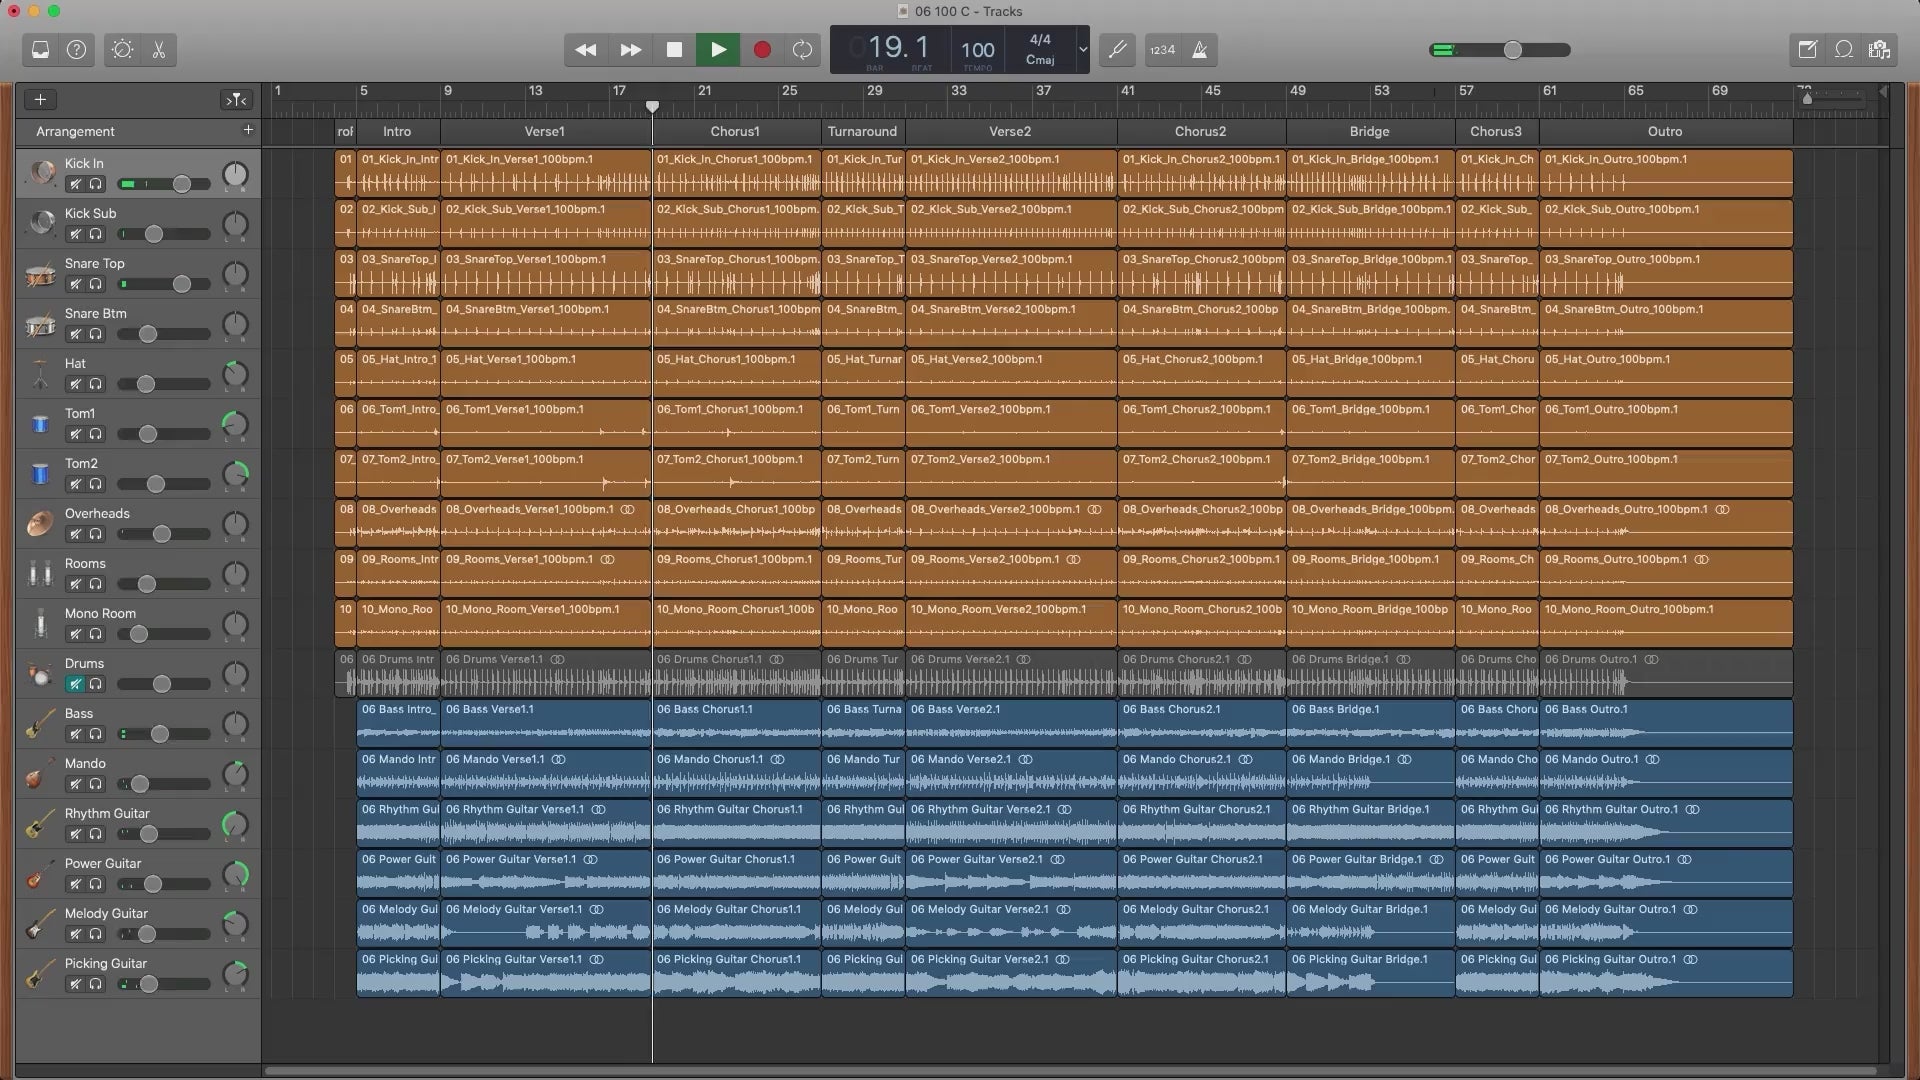
Task: Click the Mono Room microphone icon
Action: 41,624
